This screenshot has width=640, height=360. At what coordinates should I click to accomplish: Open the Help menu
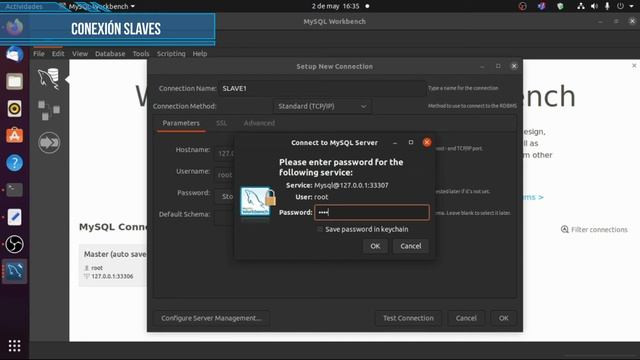(200, 53)
